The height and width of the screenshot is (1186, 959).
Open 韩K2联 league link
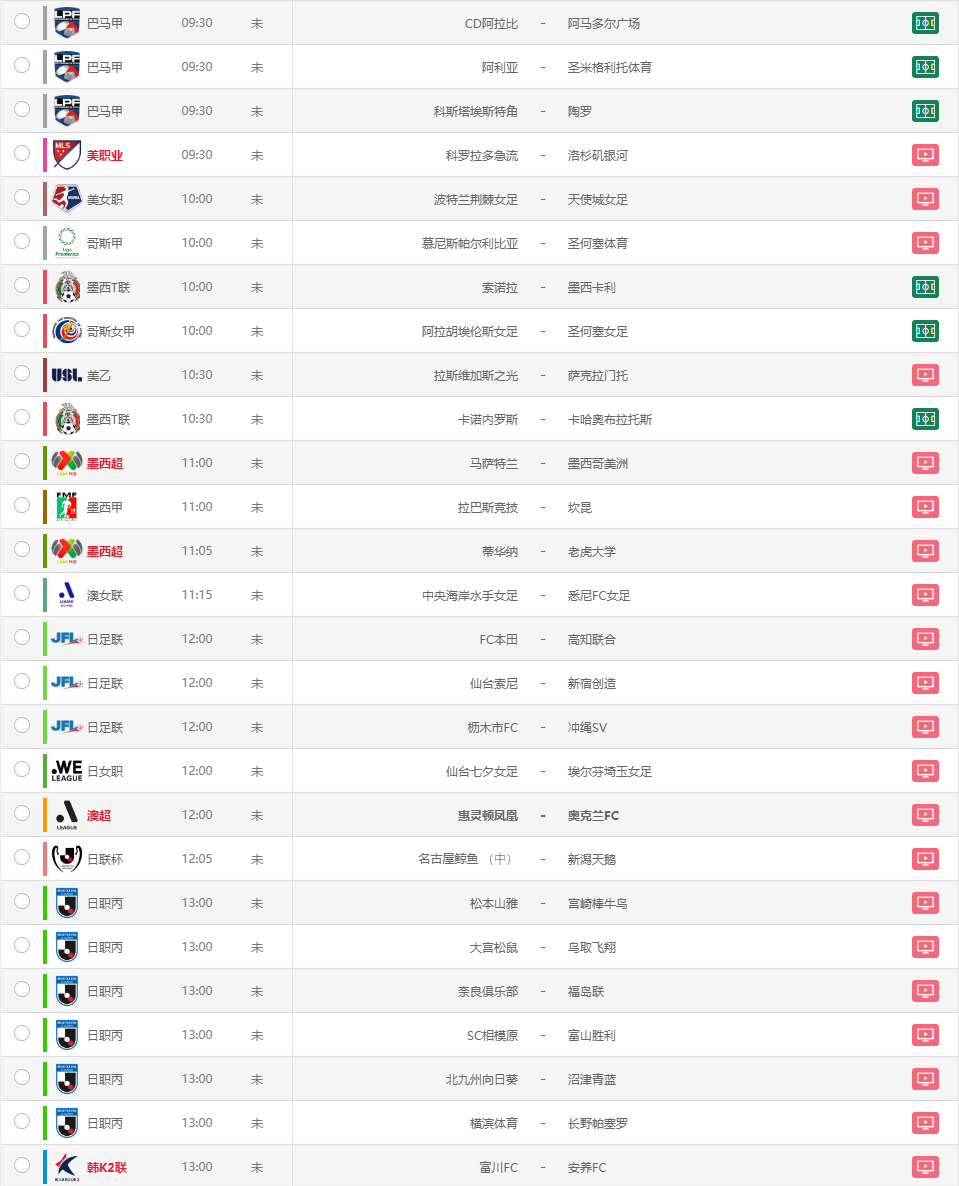(107, 1167)
